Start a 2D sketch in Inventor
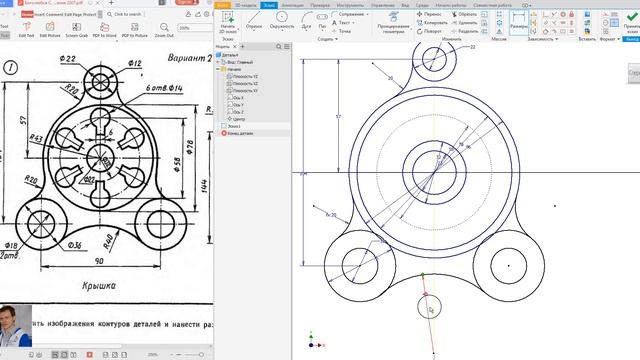This screenshot has width=640, height=360. pyautogui.click(x=227, y=22)
